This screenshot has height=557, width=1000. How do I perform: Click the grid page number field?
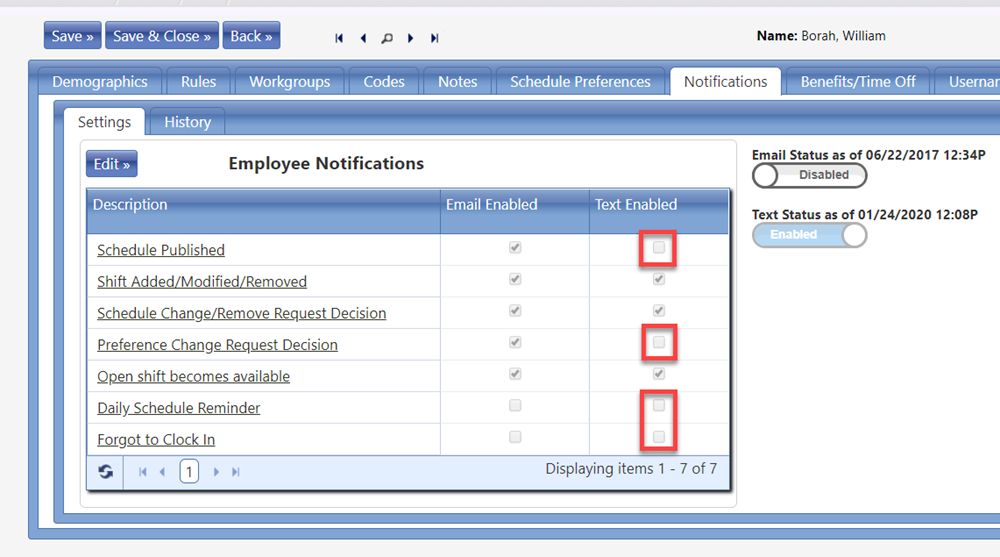[189, 472]
